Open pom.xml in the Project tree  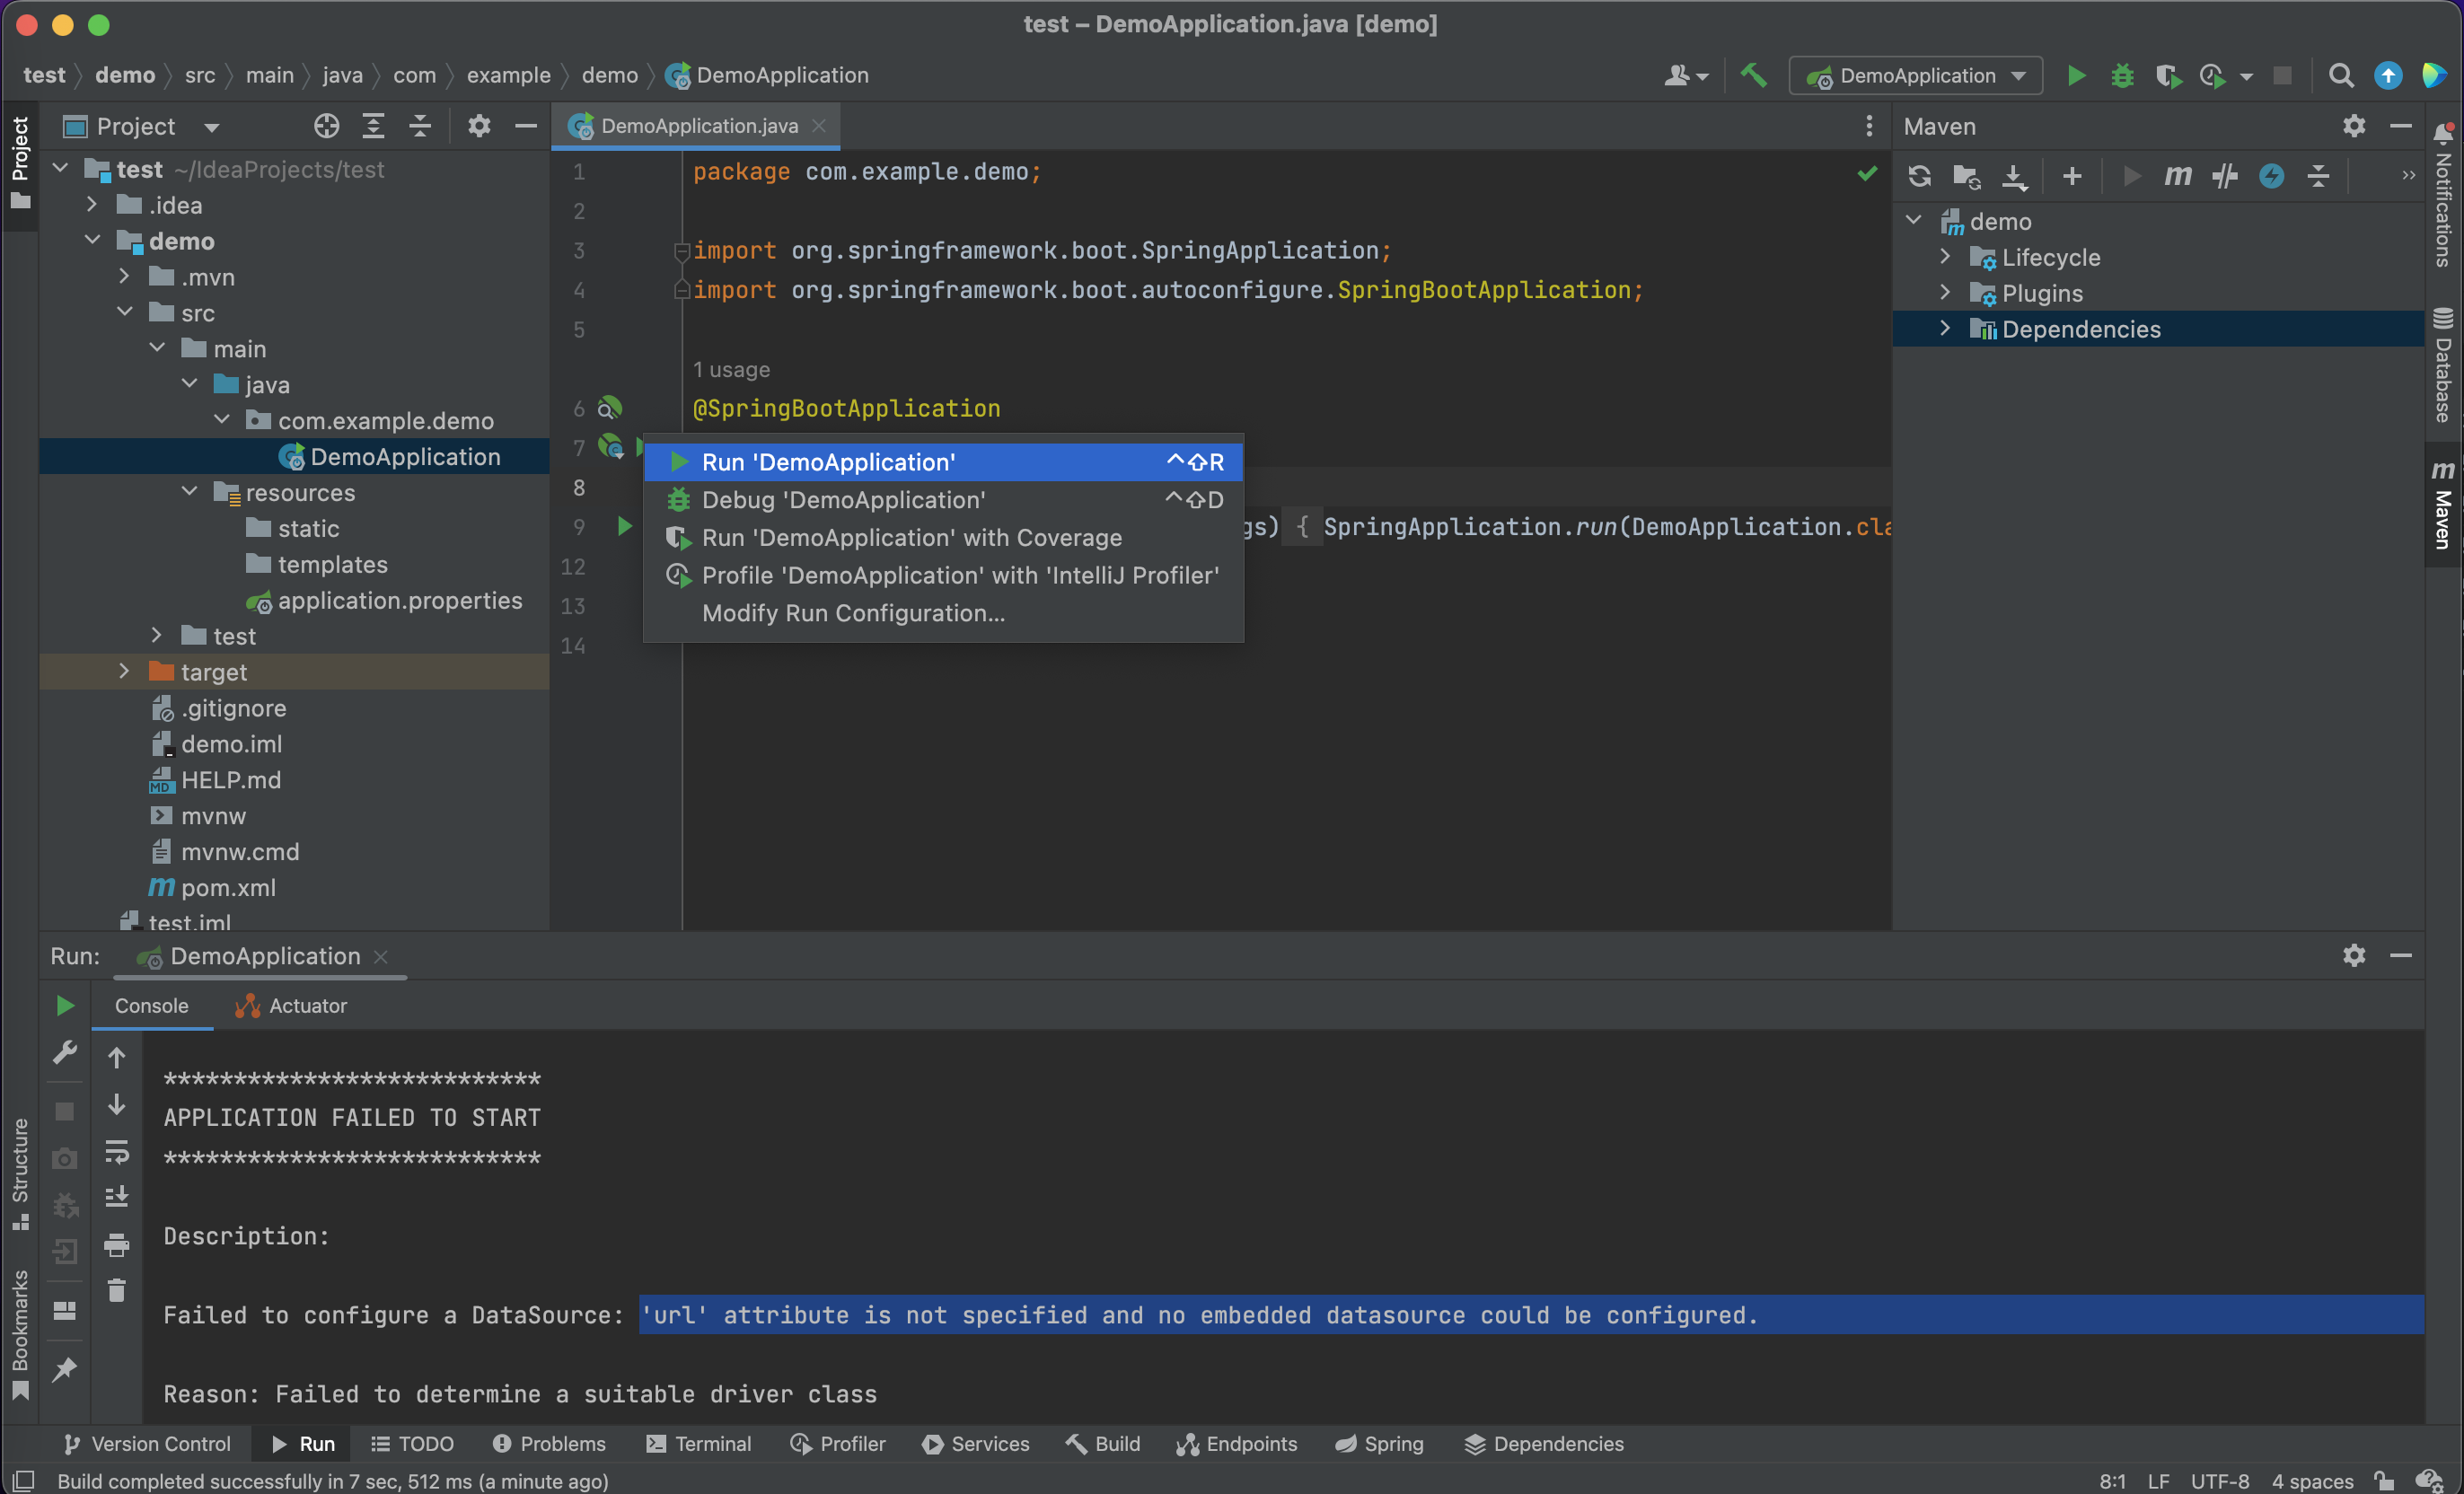[228, 888]
